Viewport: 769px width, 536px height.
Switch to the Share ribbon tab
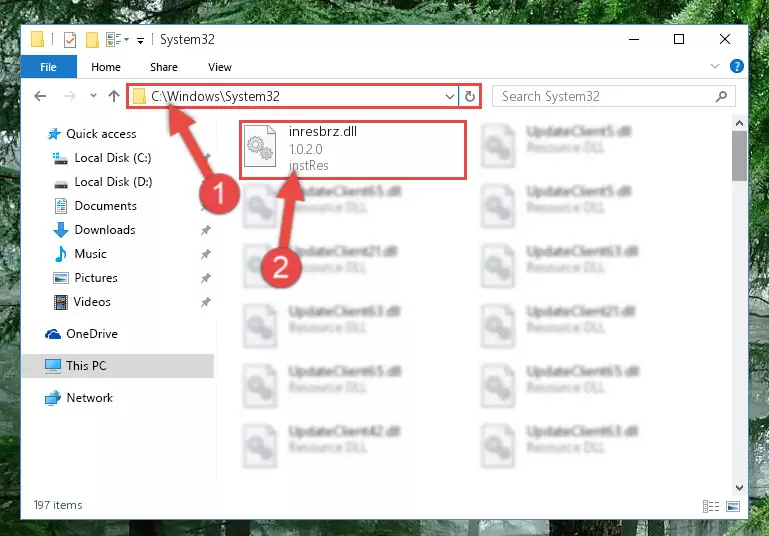[164, 67]
